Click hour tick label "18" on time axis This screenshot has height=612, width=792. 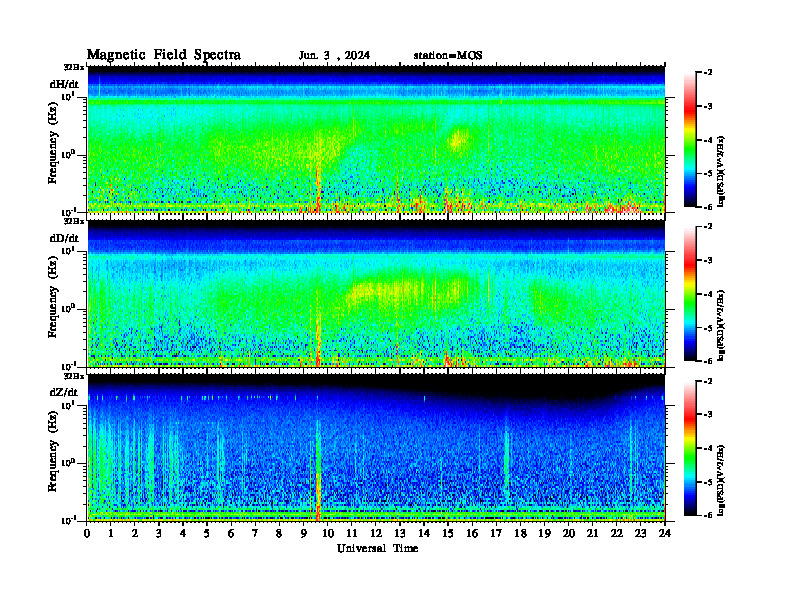[x=520, y=533]
